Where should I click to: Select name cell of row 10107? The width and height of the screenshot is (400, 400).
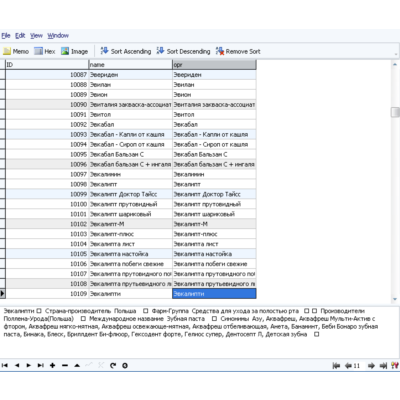pos(131,274)
